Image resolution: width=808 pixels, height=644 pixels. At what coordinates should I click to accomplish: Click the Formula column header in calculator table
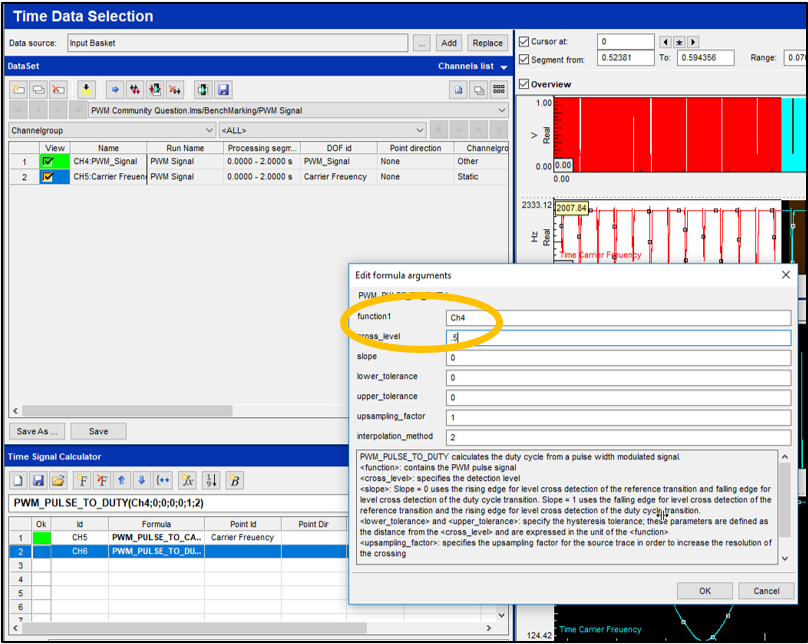(157, 524)
